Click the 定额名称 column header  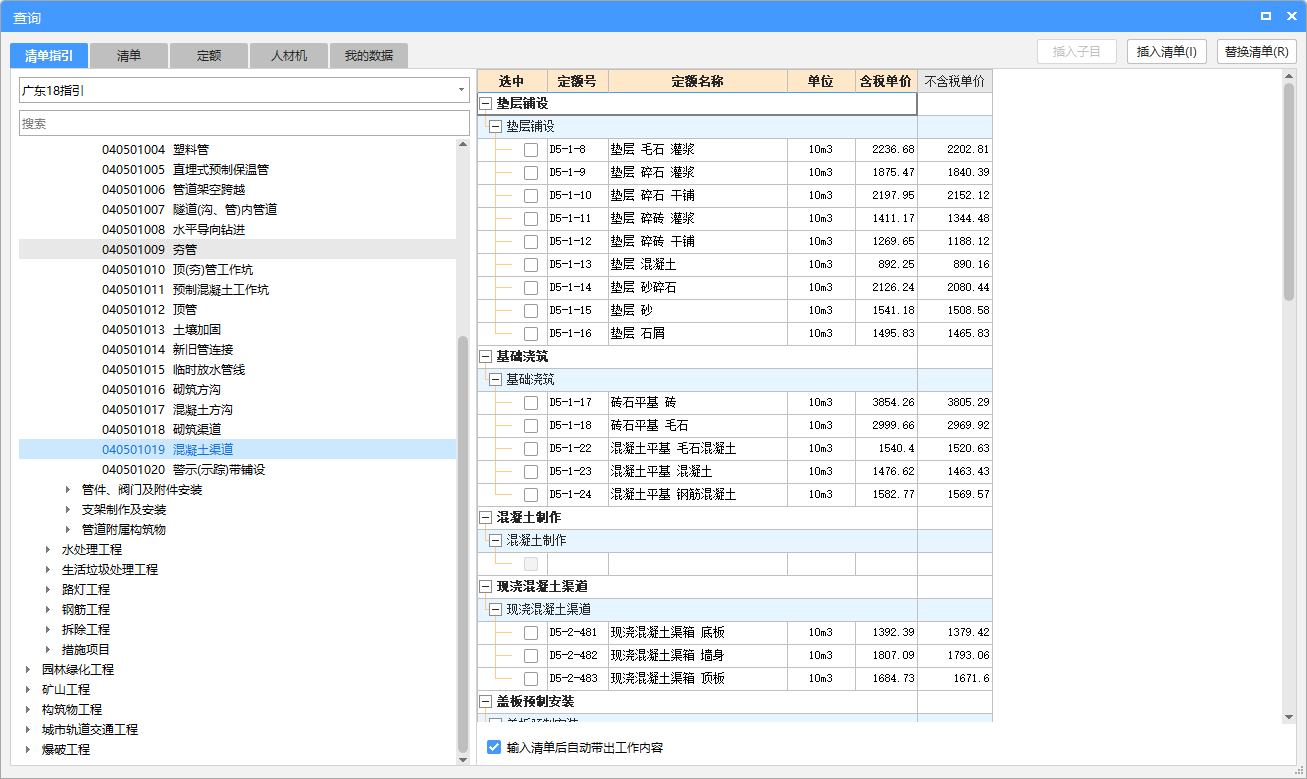click(697, 81)
